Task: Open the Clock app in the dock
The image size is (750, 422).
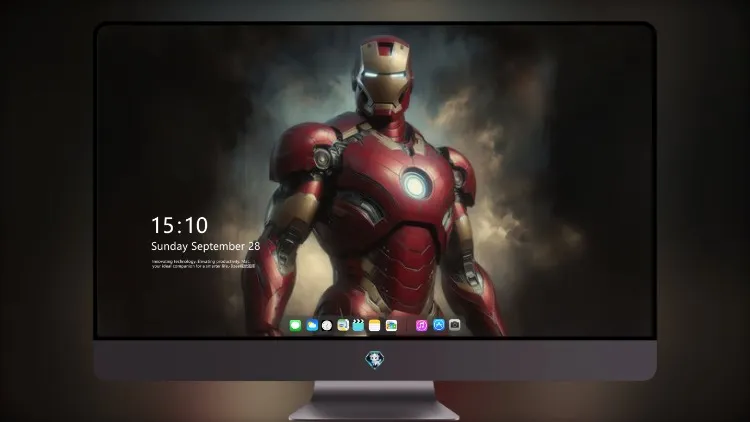Action: 327,325
